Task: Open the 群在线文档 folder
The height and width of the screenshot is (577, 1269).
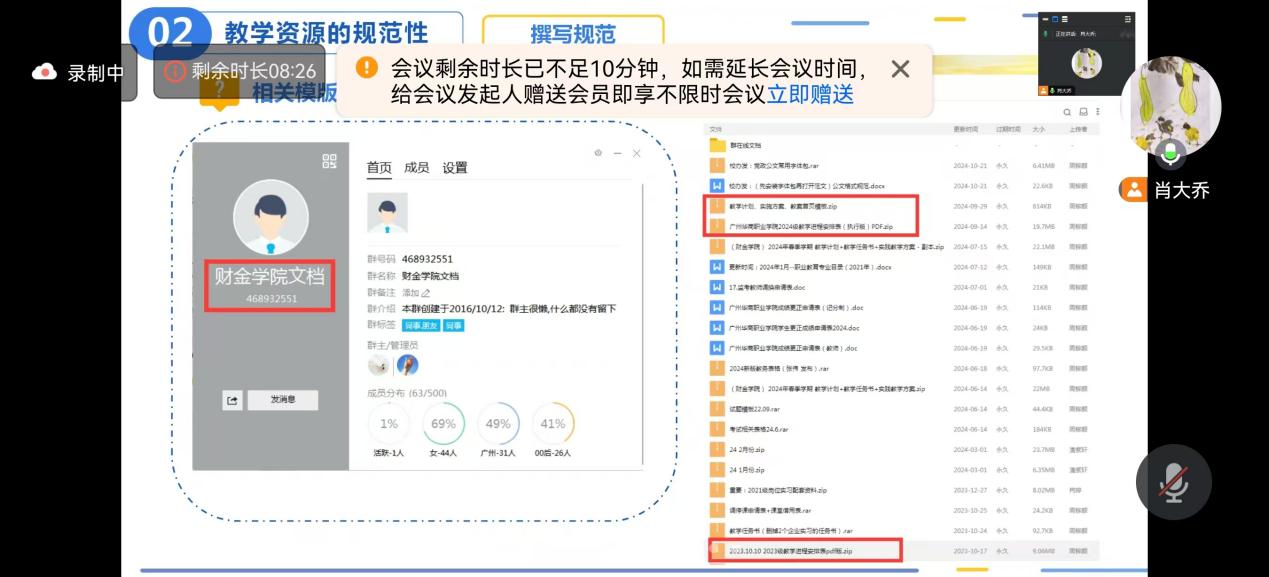Action: coord(745,146)
